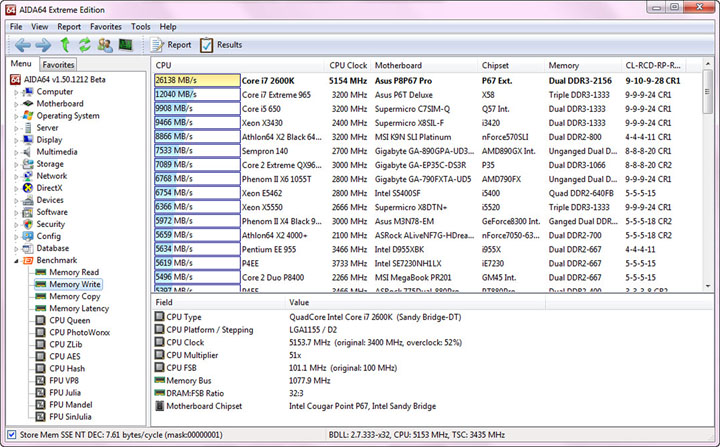
Task: Select the Security shield icon
Action: point(28,224)
